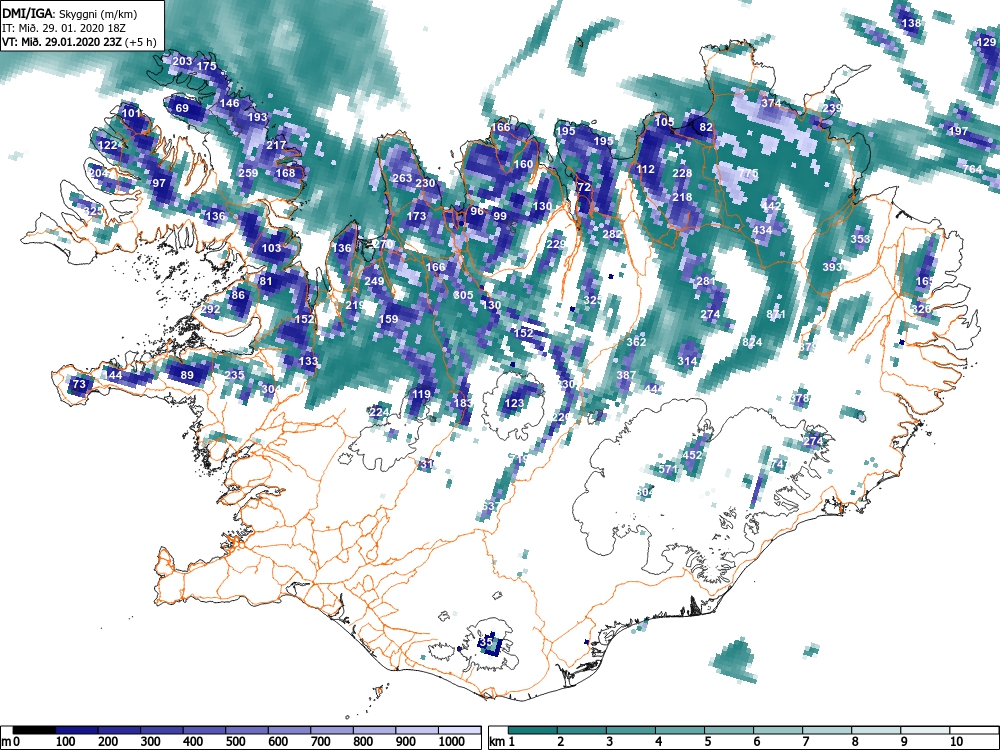The width and height of the screenshot is (1000, 750).
Task: Click the visibility value 259 on the map
Action: click(x=248, y=173)
